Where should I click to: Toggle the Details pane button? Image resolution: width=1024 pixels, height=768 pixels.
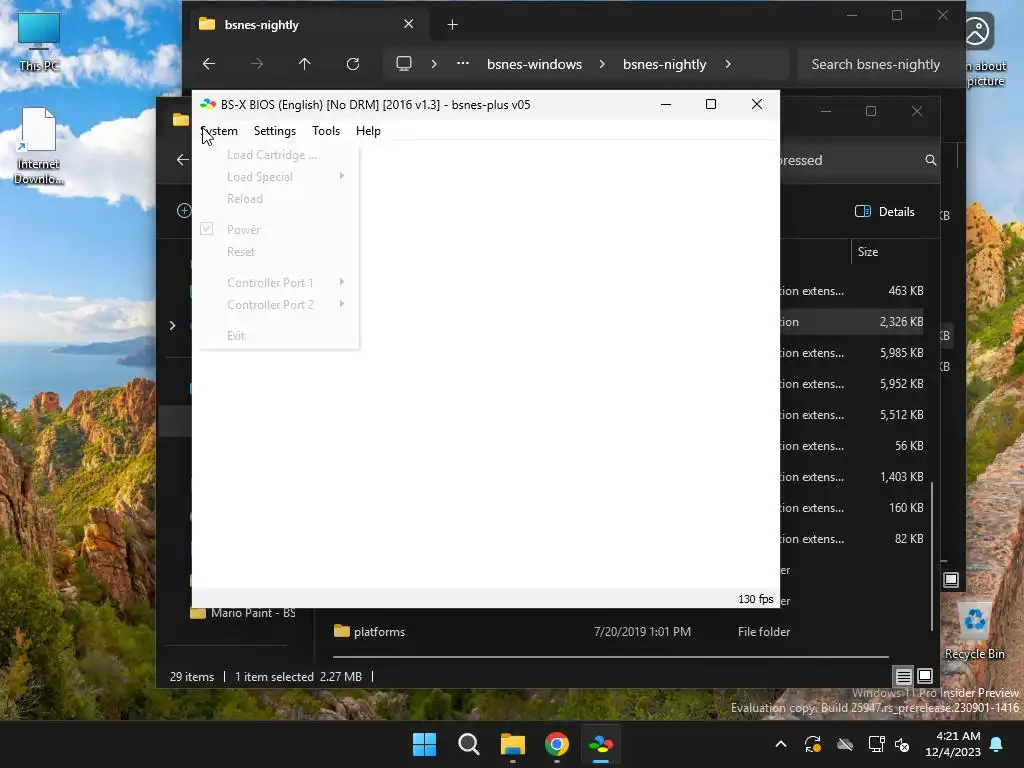(884, 212)
